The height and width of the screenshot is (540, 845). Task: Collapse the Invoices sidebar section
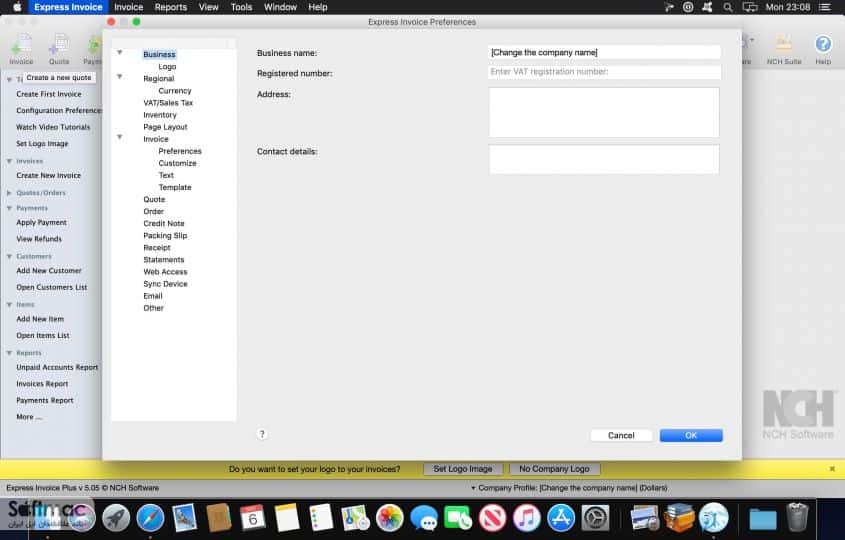[9, 161]
